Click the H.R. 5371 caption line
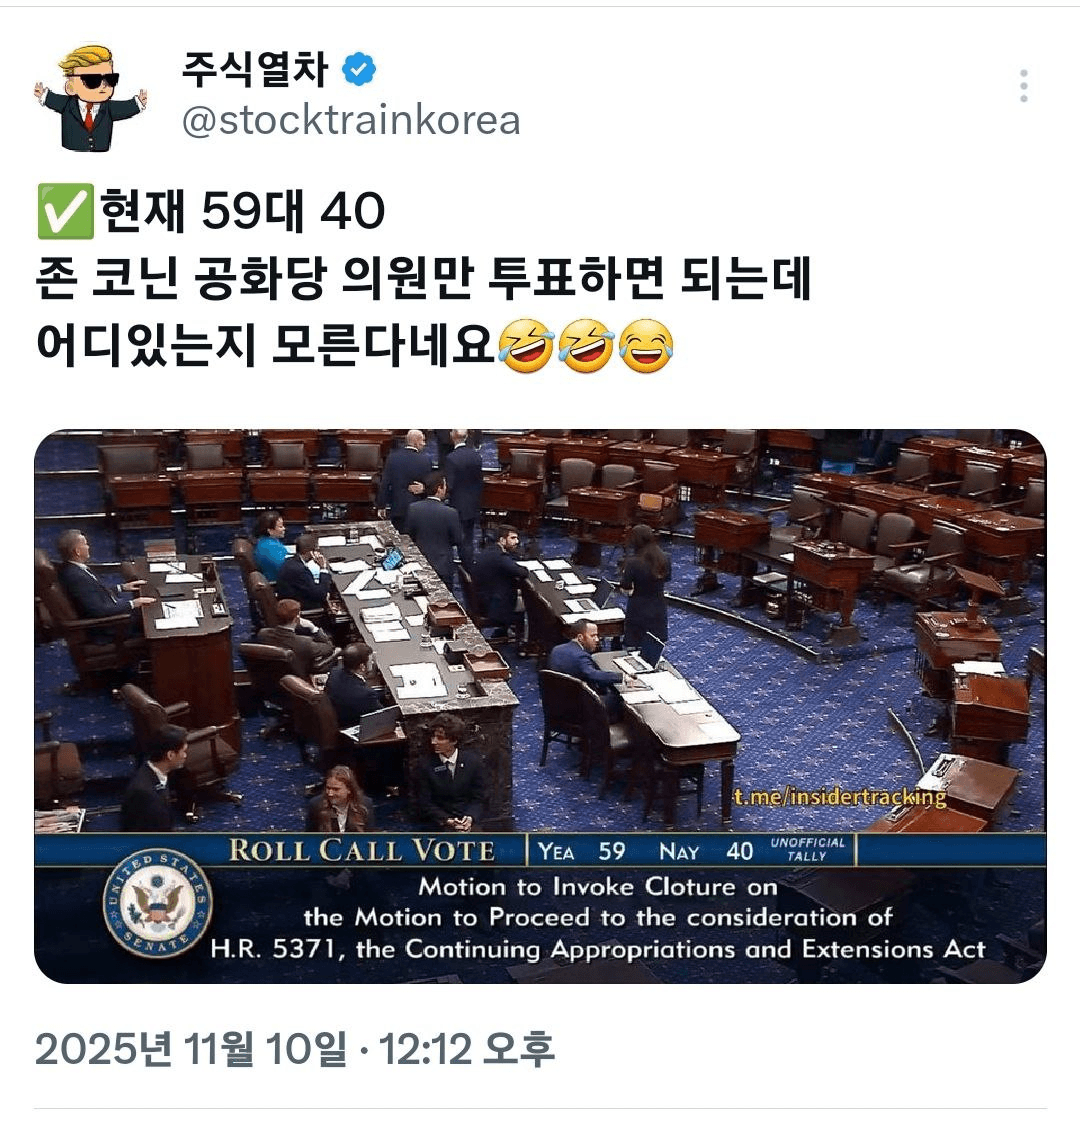The width and height of the screenshot is (1080, 1123). (598, 949)
